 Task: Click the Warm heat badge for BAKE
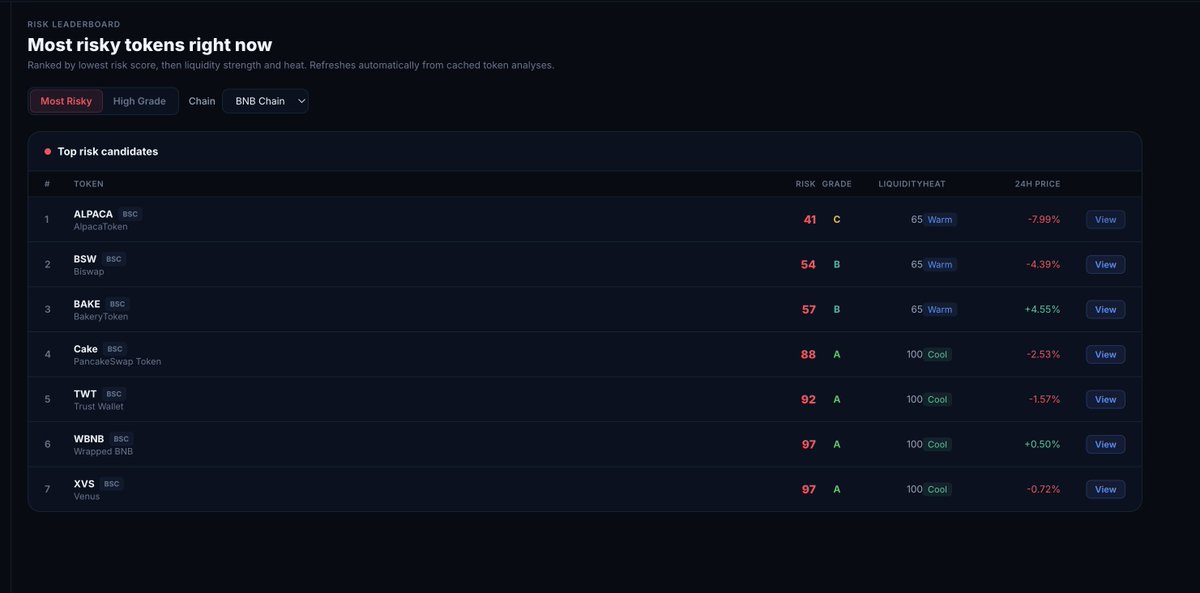click(x=940, y=310)
